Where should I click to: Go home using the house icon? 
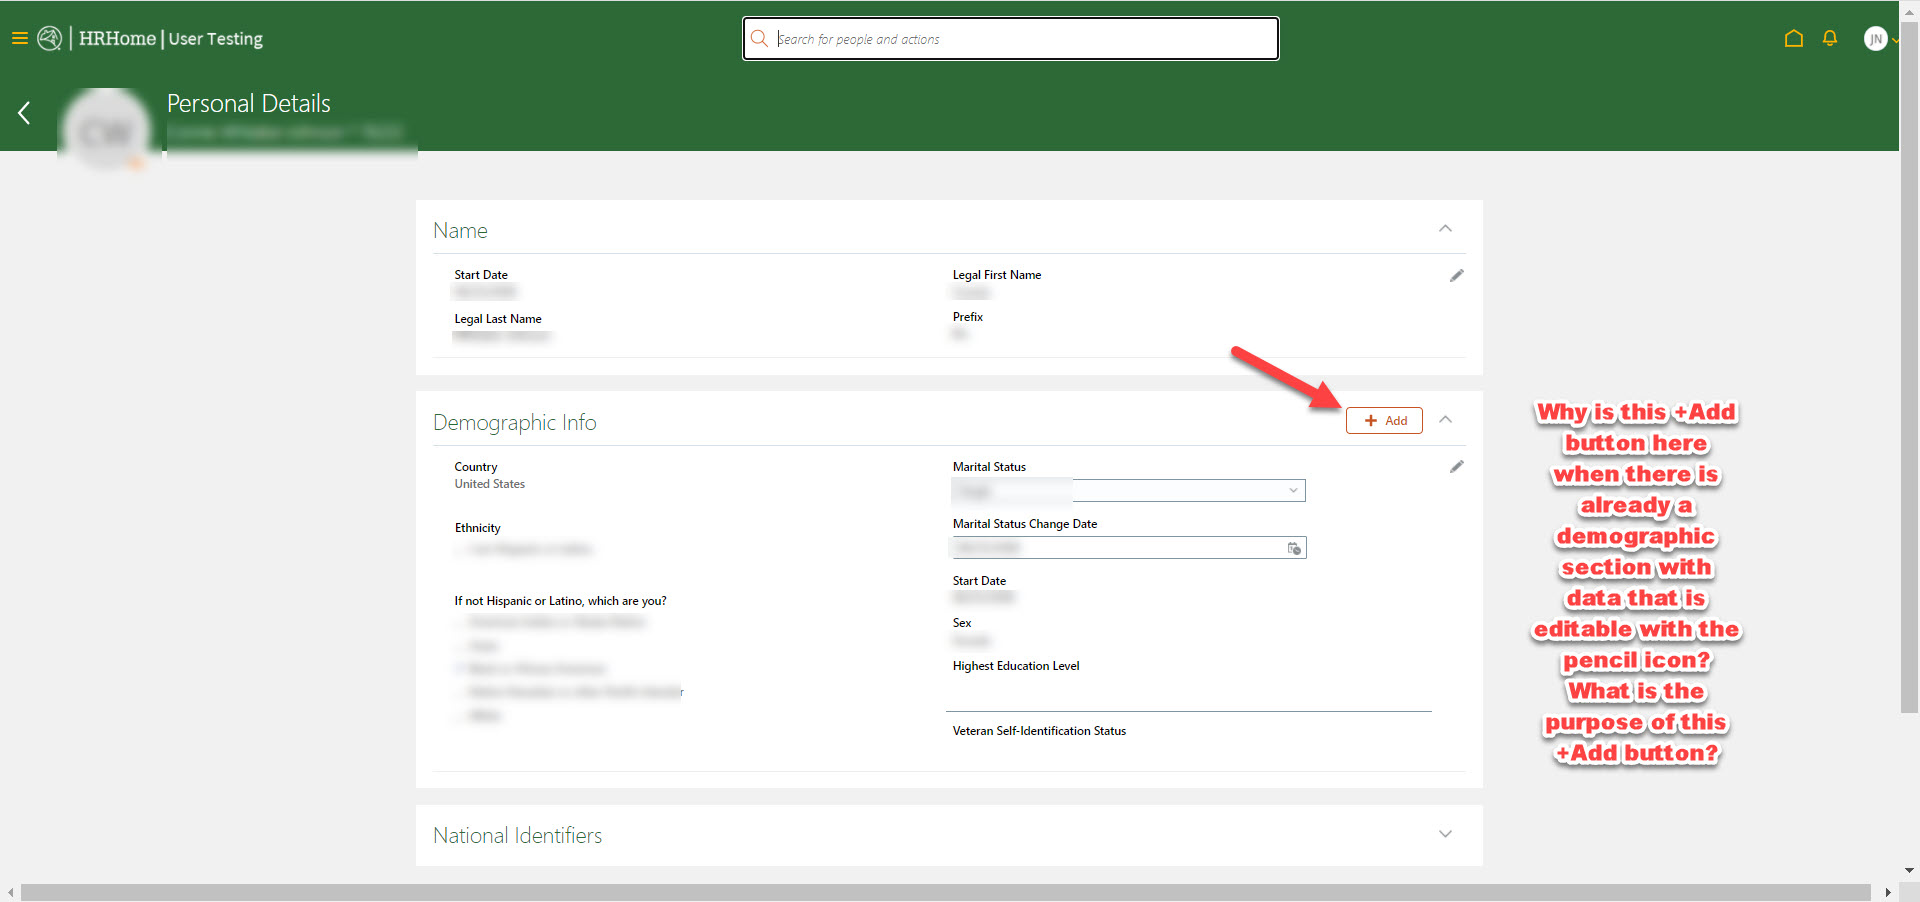pyautogui.click(x=1793, y=38)
